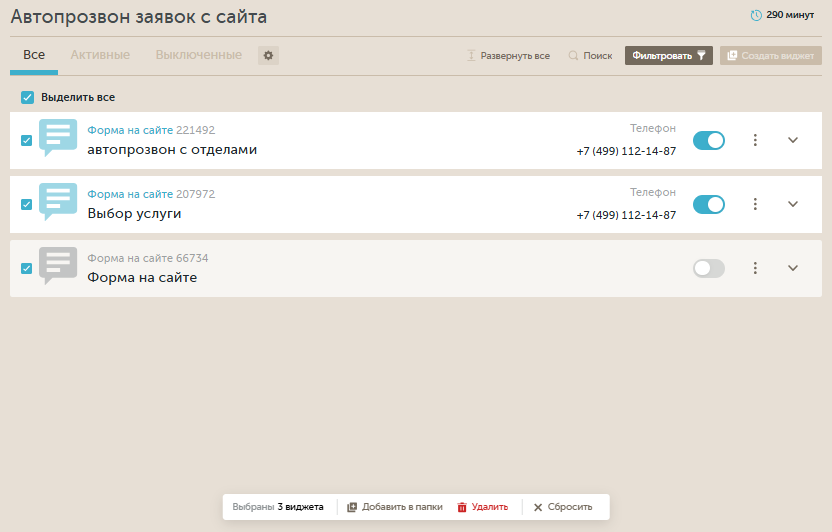Turn off the Выбор услуги switch
This screenshot has height=532, width=832.
tap(709, 204)
